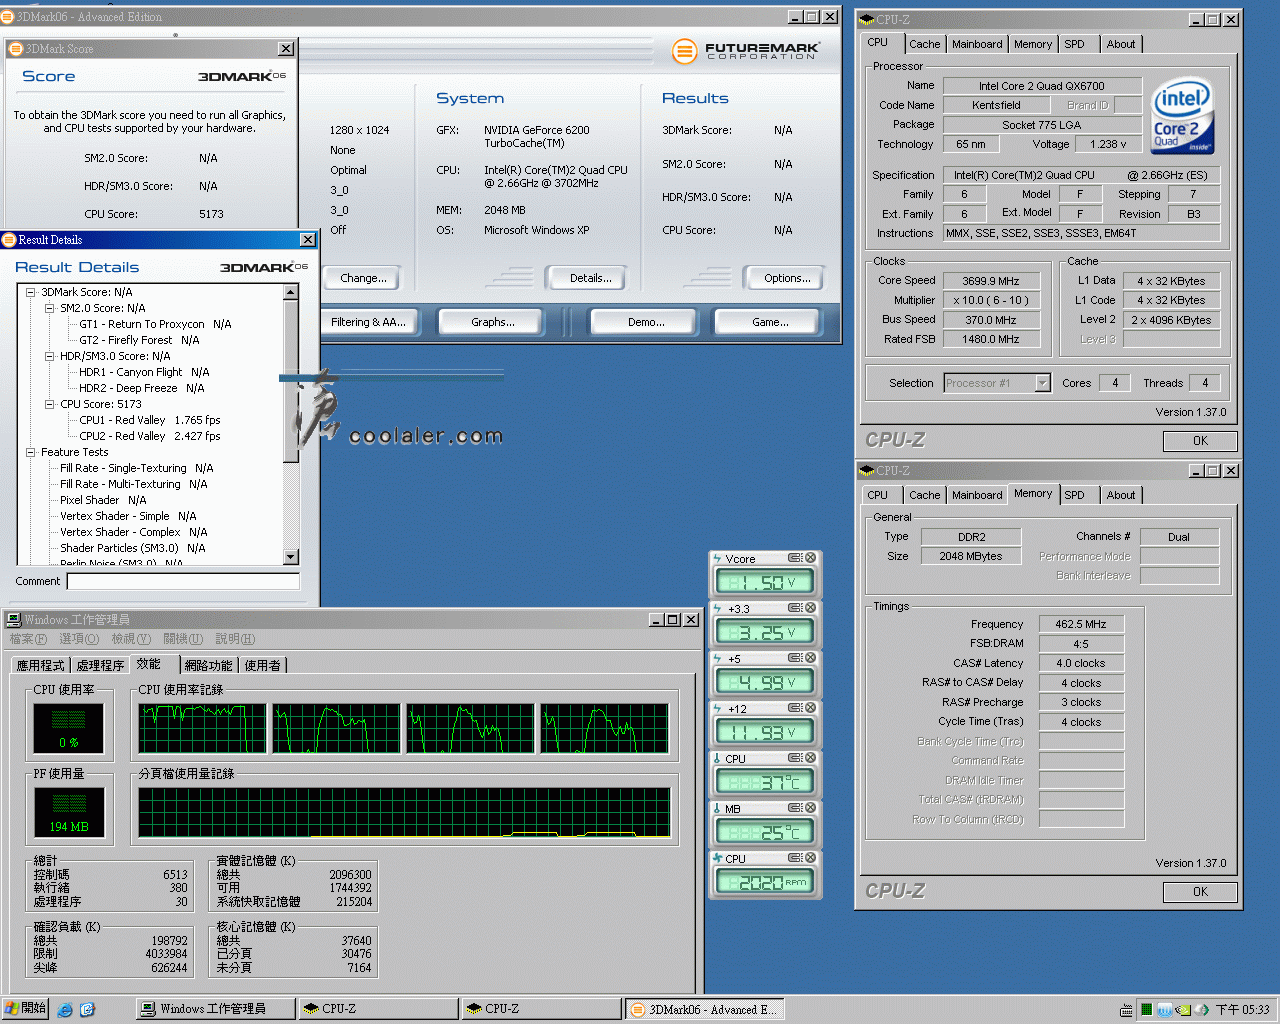Click into the Comment input field

pyautogui.click(x=183, y=581)
